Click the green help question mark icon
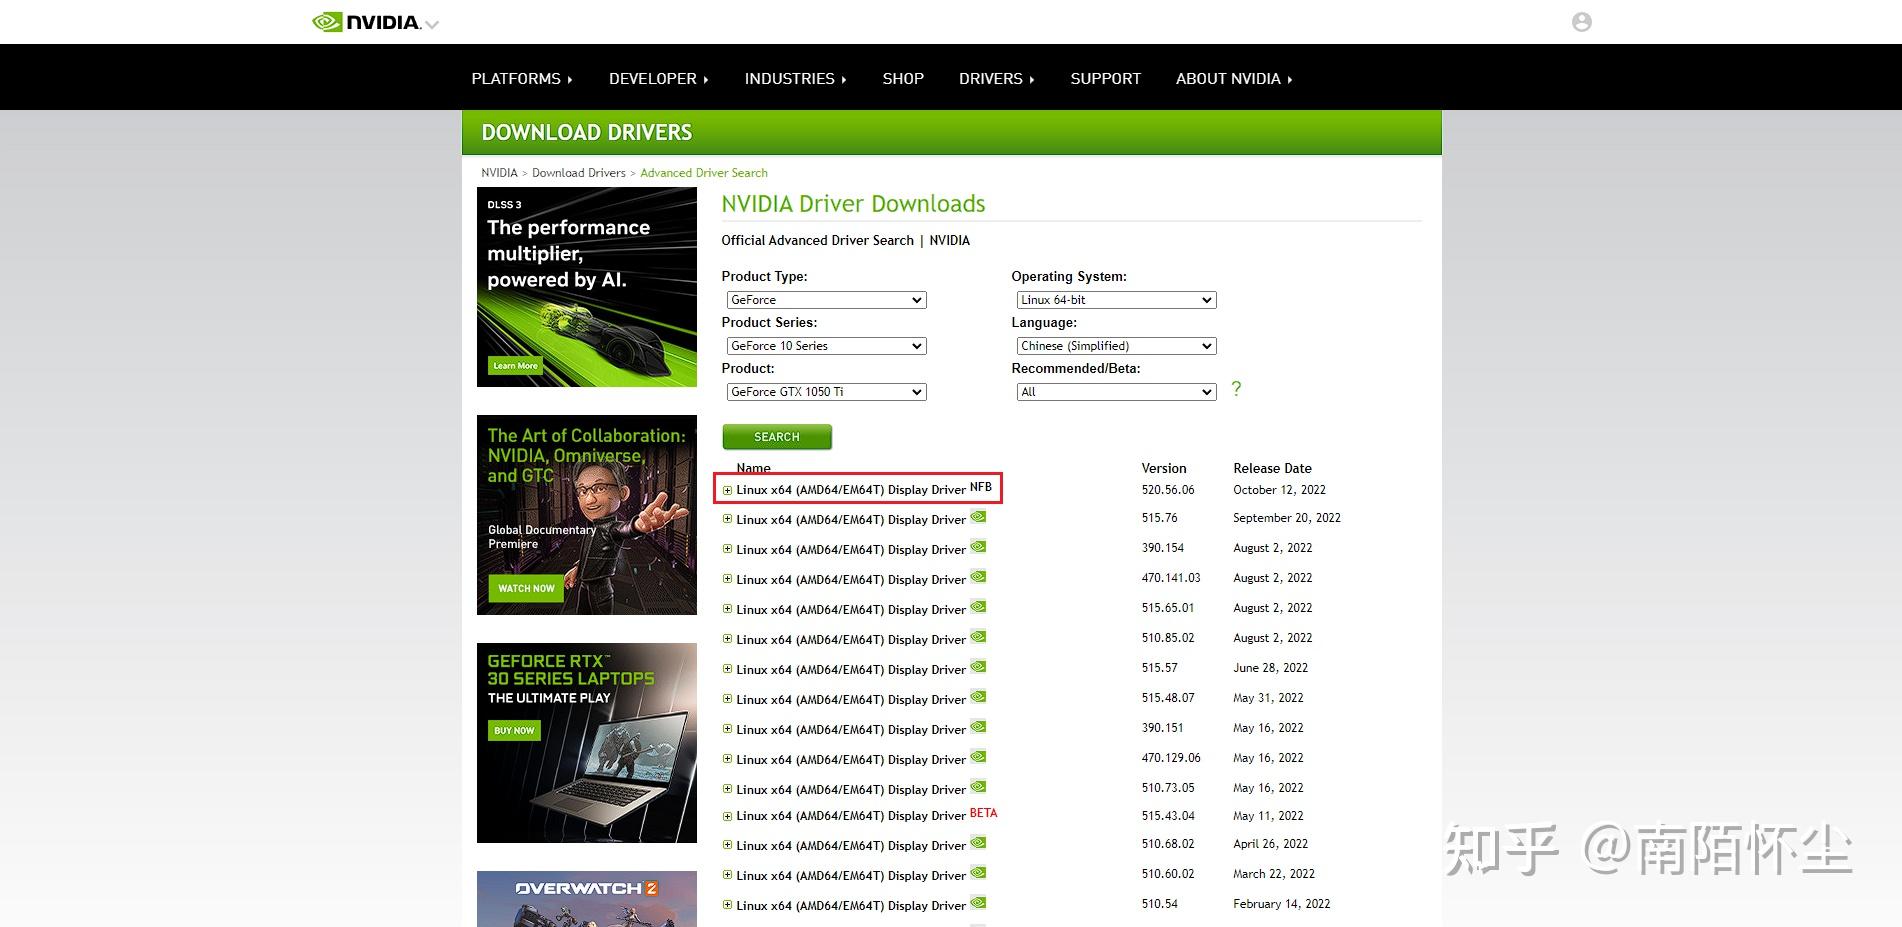 pos(1236,389)
